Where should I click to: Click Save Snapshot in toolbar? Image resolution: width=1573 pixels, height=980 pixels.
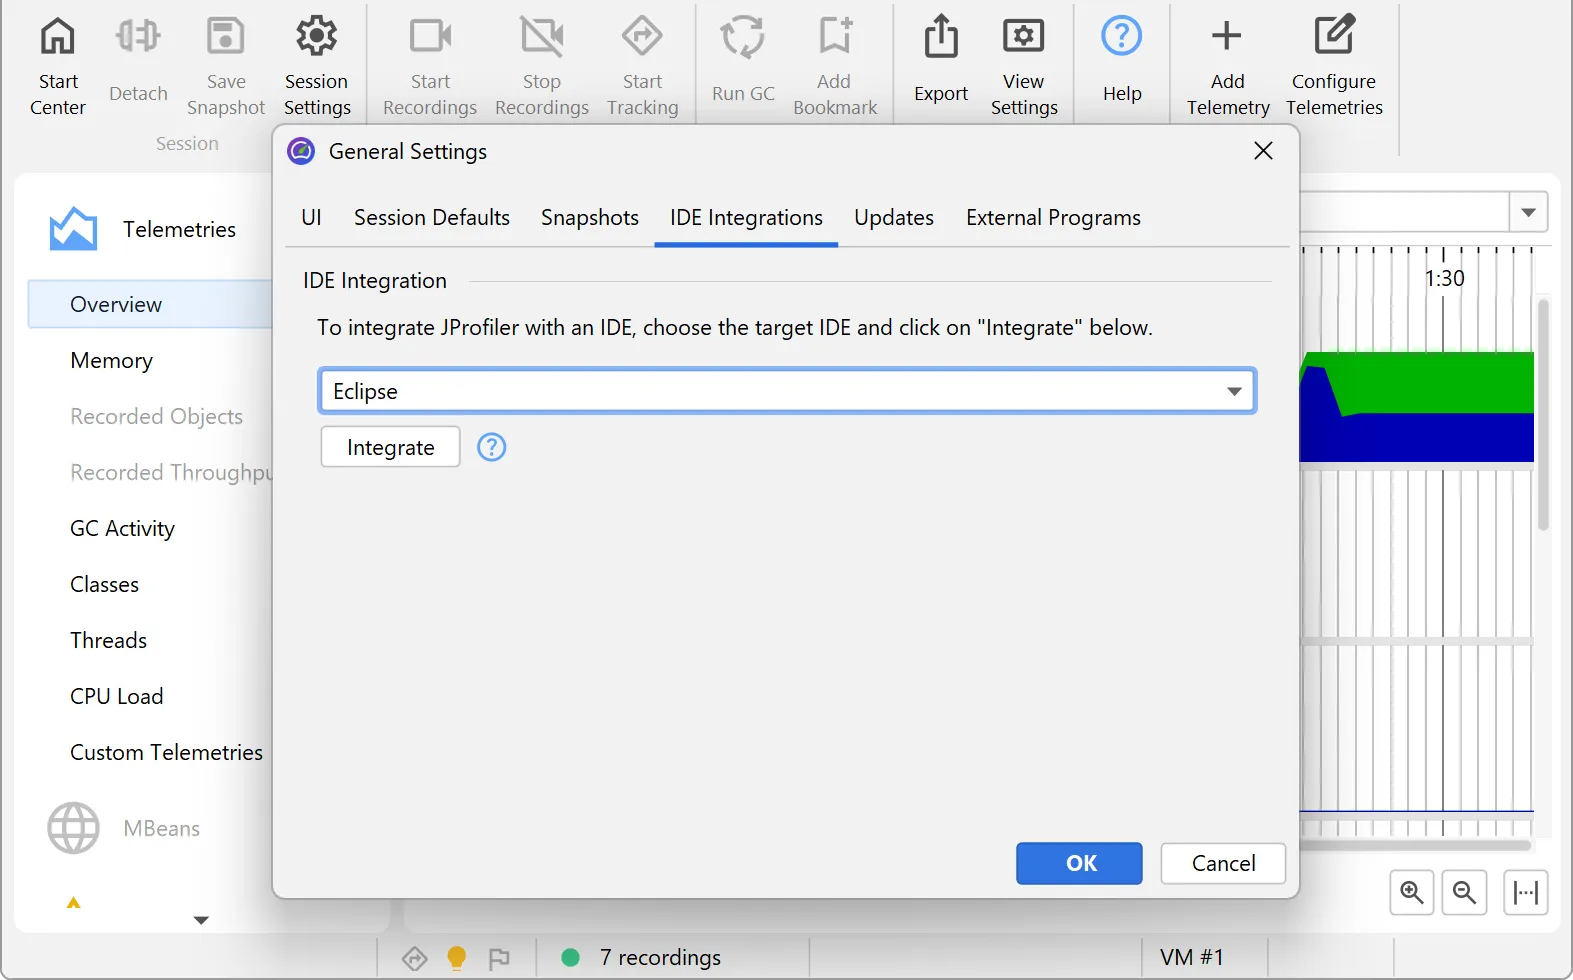click(x=226, y=67)
